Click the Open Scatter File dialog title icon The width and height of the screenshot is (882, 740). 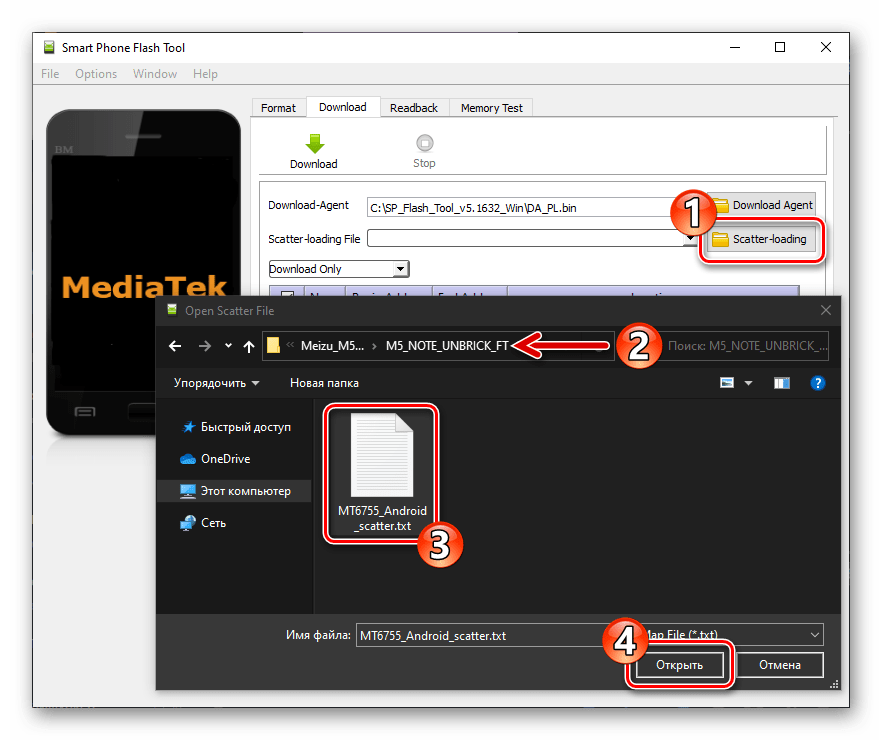(x=172, y=310)
